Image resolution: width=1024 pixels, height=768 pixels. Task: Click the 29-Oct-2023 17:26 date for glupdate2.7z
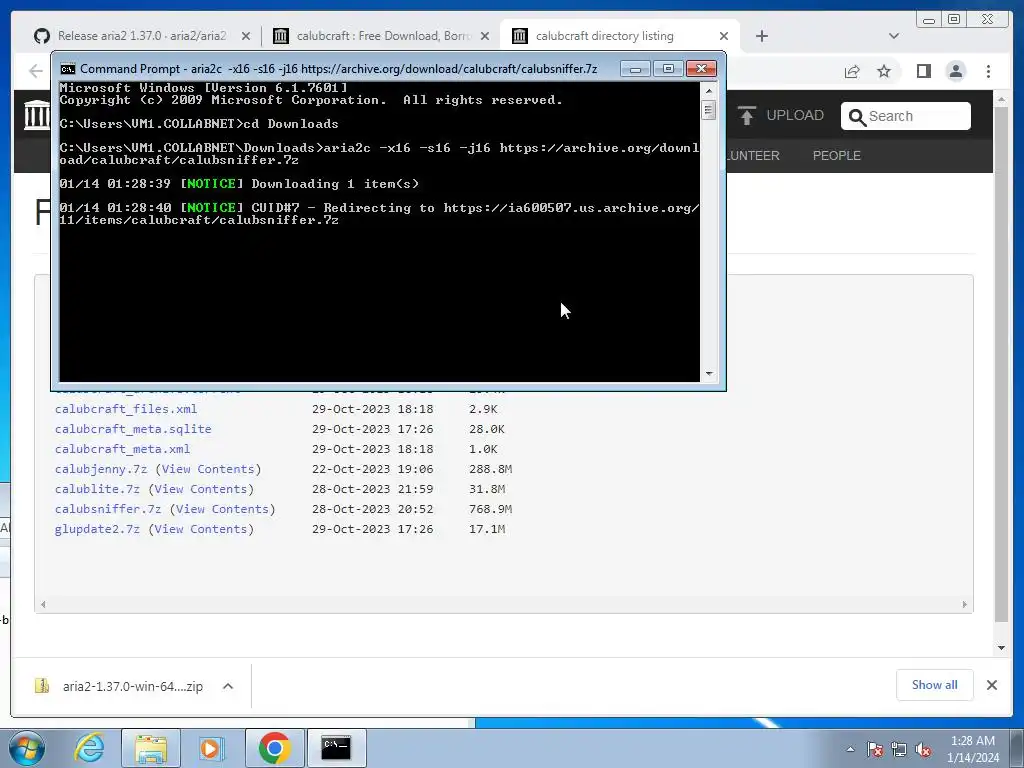pyautogui.click(x=372, y=529)
